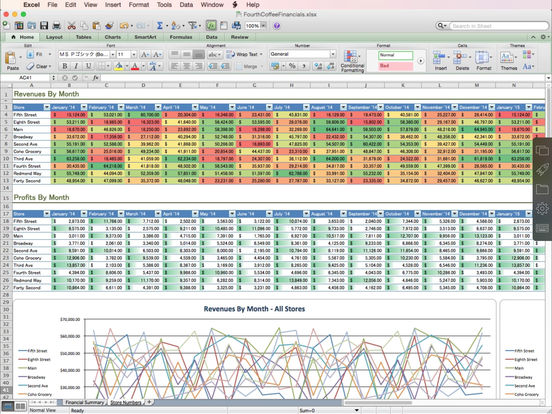Click the Center Text icon
The height and width of the screenshot is (414, 552).
pos(187,66)
